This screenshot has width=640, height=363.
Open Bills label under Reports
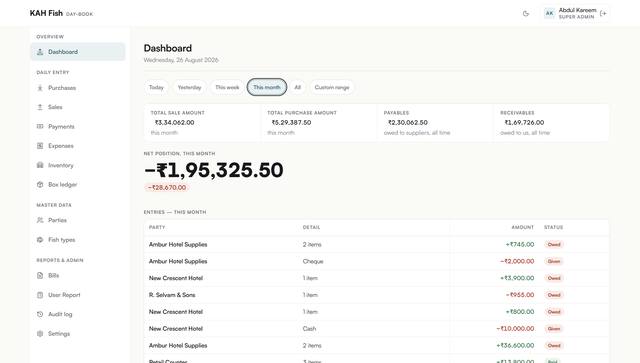click(x=53, y=276)
